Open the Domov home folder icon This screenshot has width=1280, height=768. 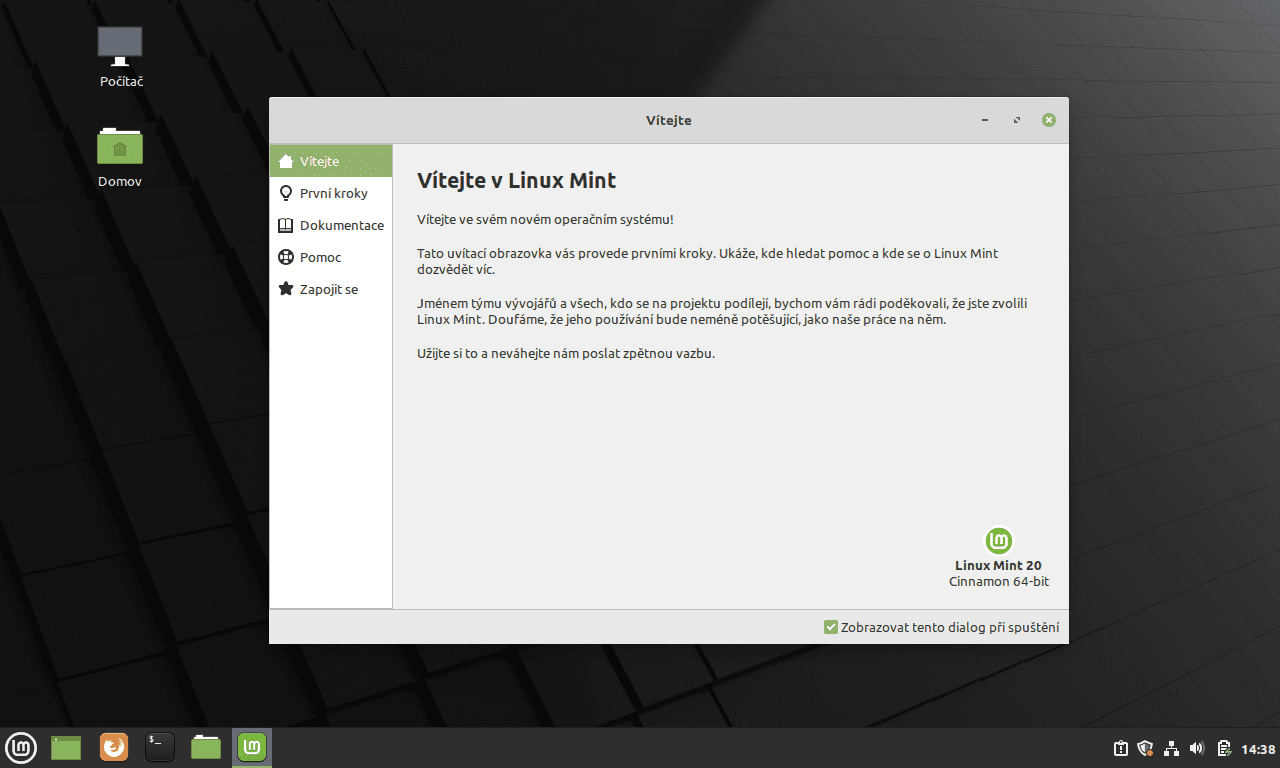120,150
